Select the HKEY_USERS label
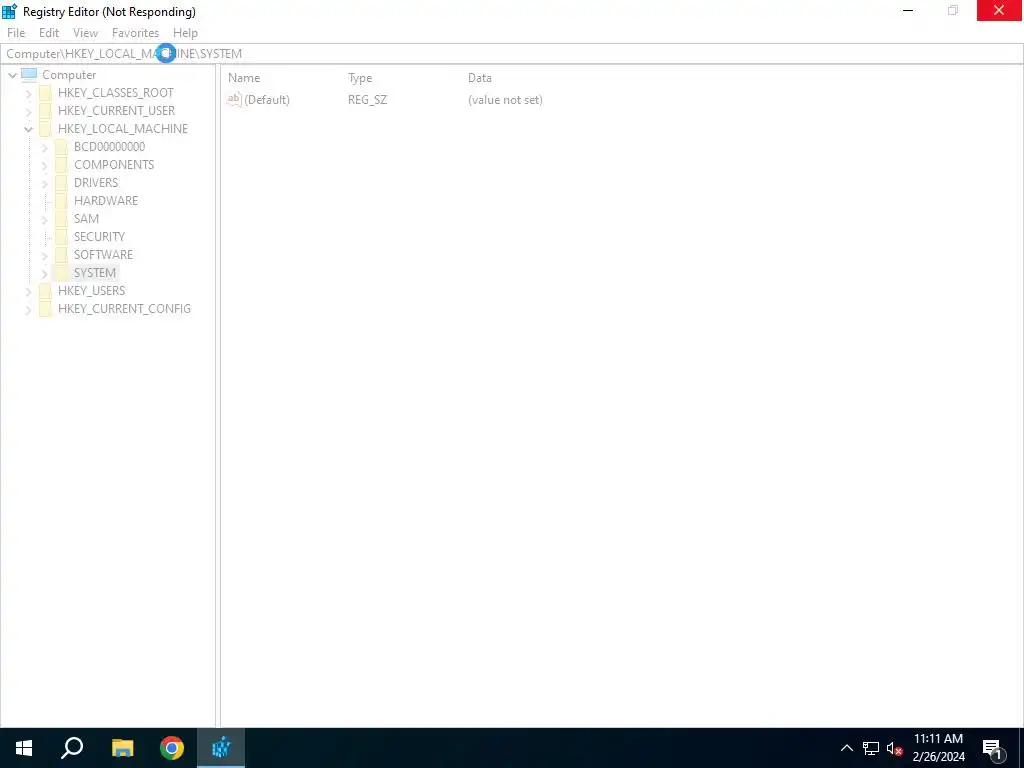The image size is (1024, 768). pos(91,290)
